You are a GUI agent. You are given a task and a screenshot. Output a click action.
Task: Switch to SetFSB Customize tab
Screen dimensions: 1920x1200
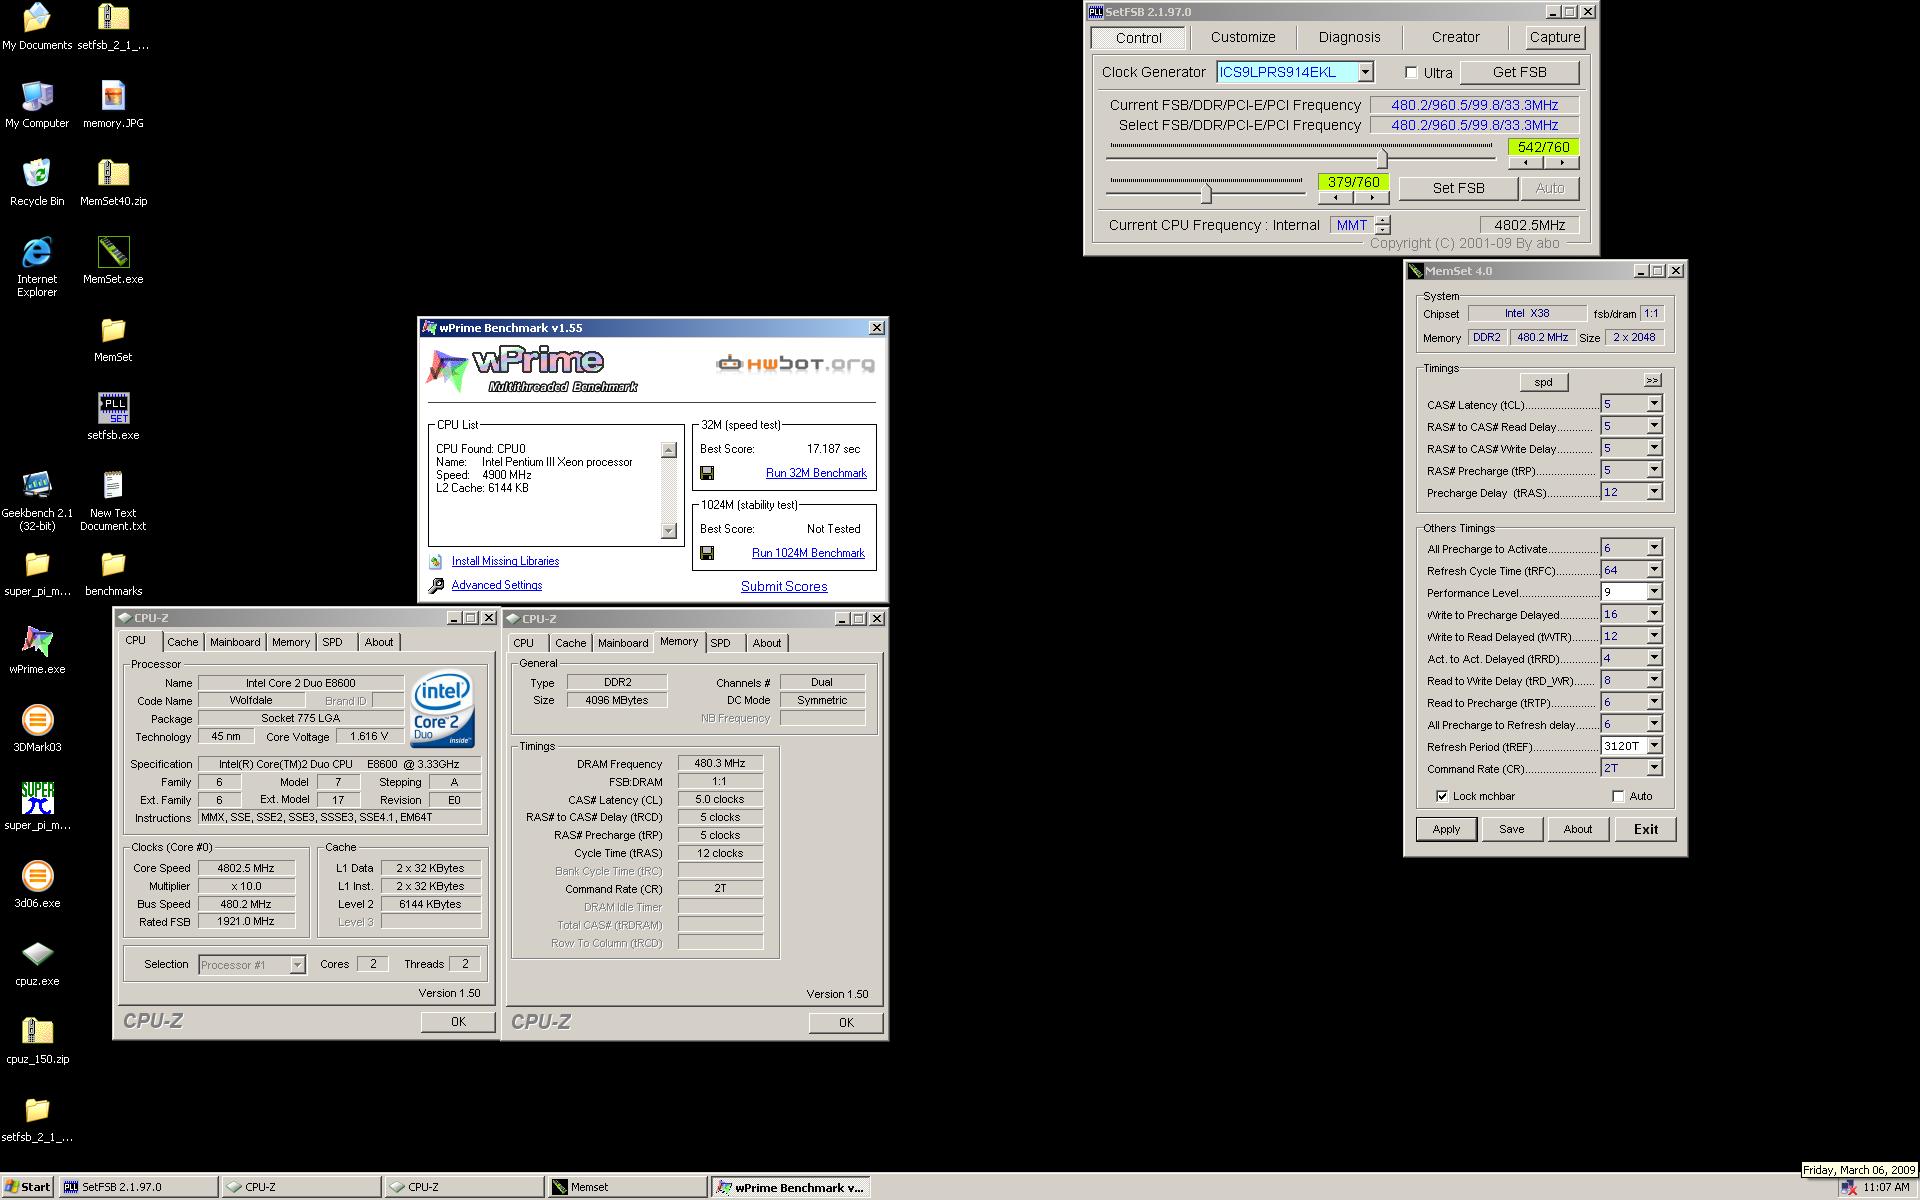(1243, 37)
